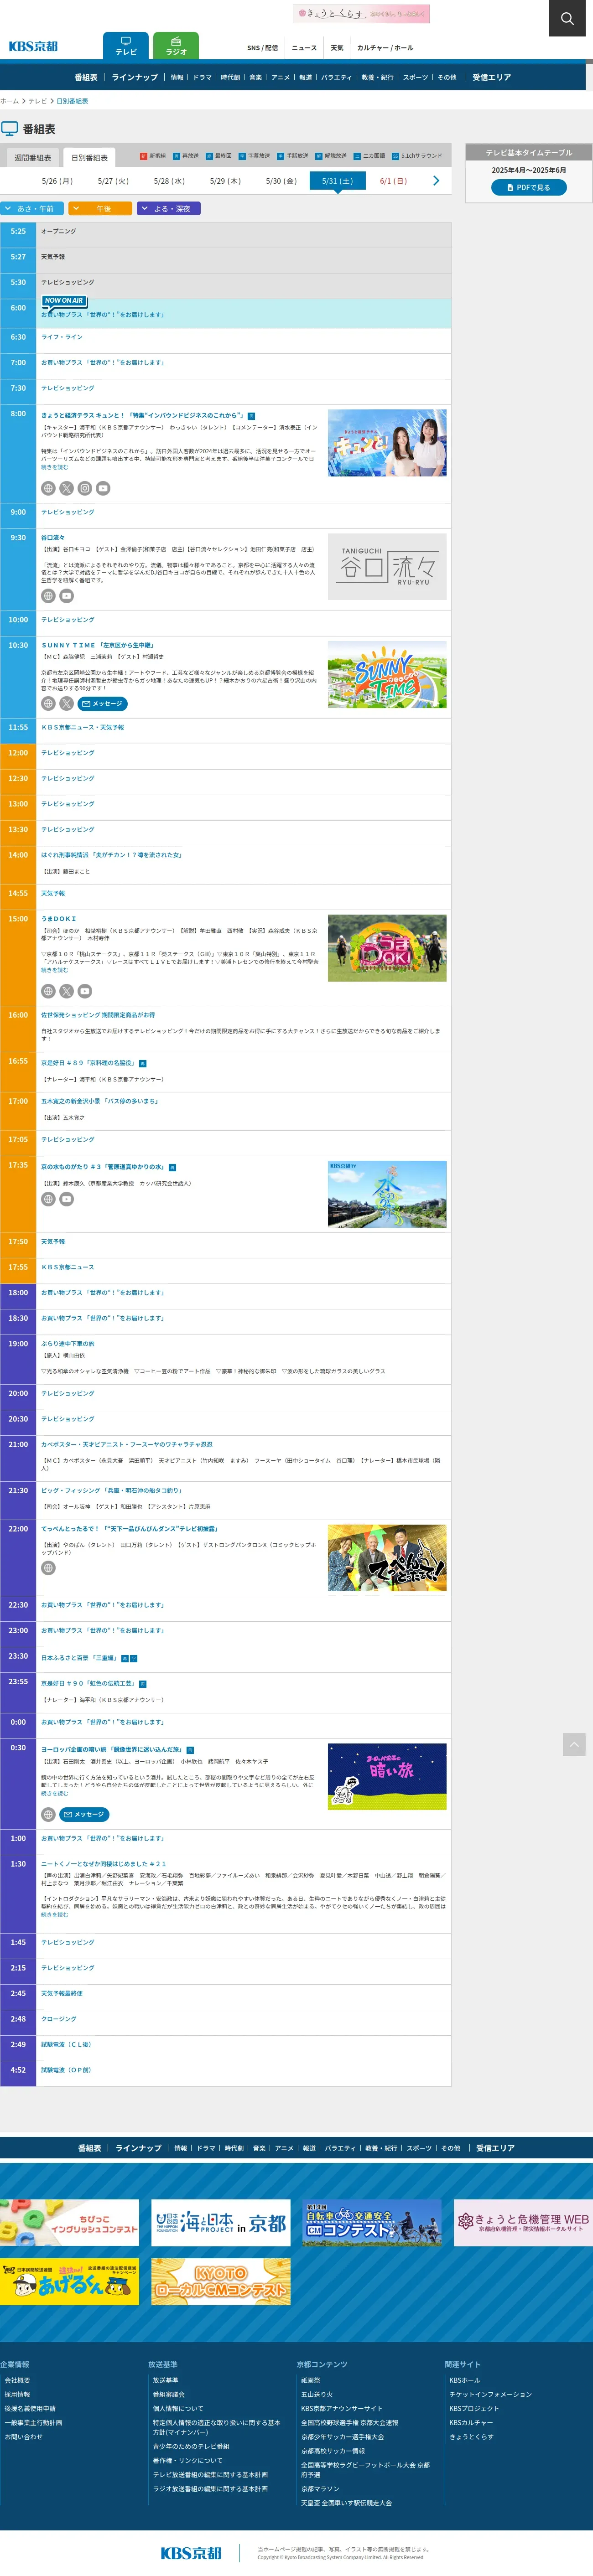593x2576 pixels.
Task: Open YouTube icon for きょうと経済テラス キュンと!
Action: tap(103, 488)
